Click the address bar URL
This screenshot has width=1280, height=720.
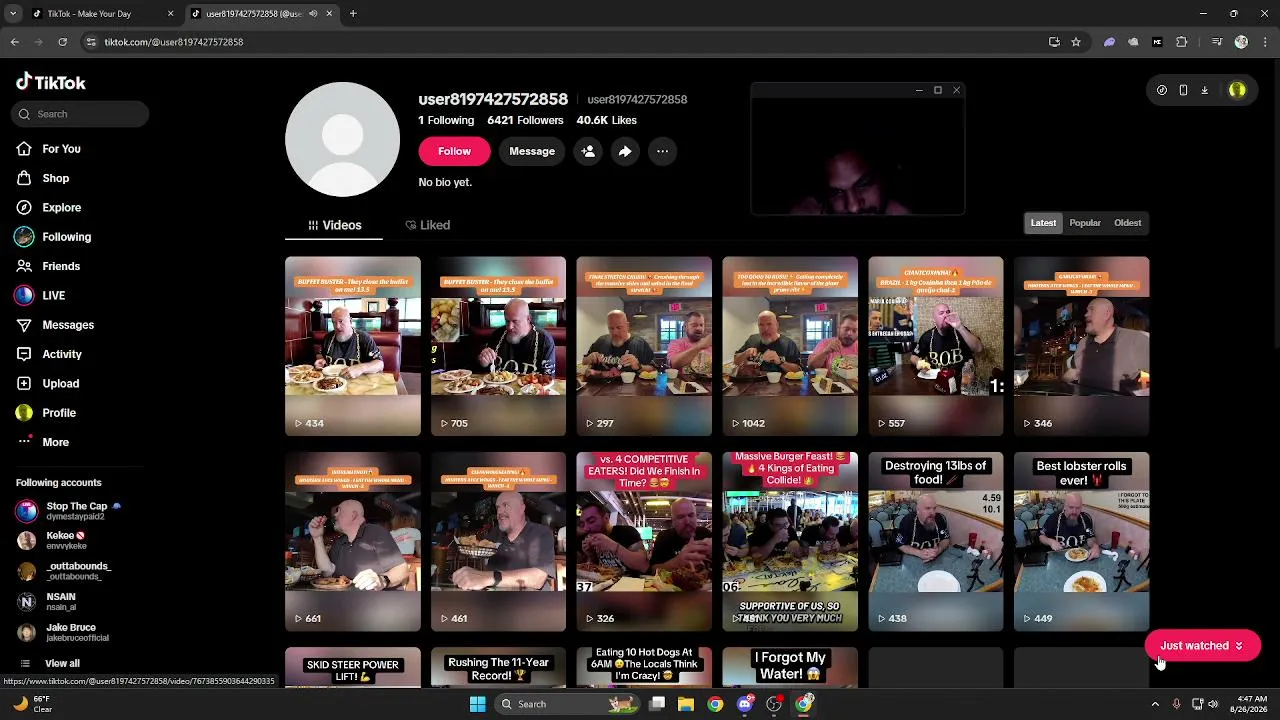pyautogui.click(x=174, y=42)
